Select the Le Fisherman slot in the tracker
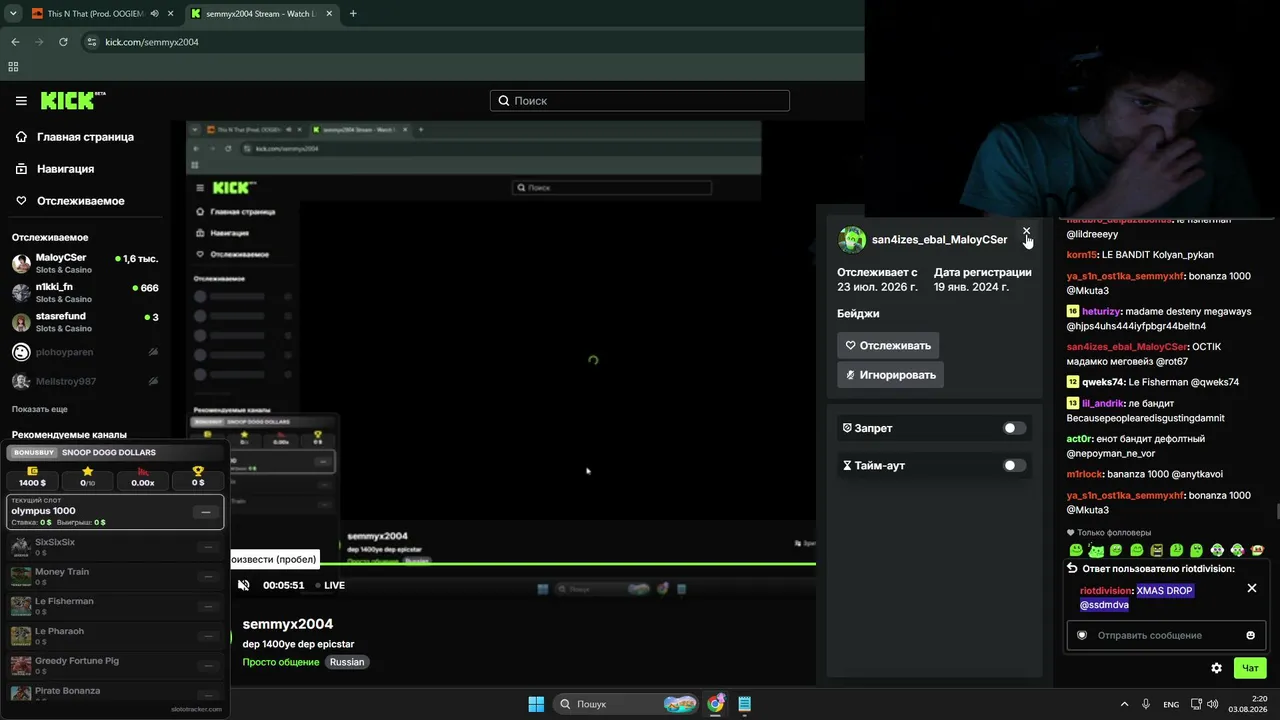 pyautogui.click(x=115, y=606)
